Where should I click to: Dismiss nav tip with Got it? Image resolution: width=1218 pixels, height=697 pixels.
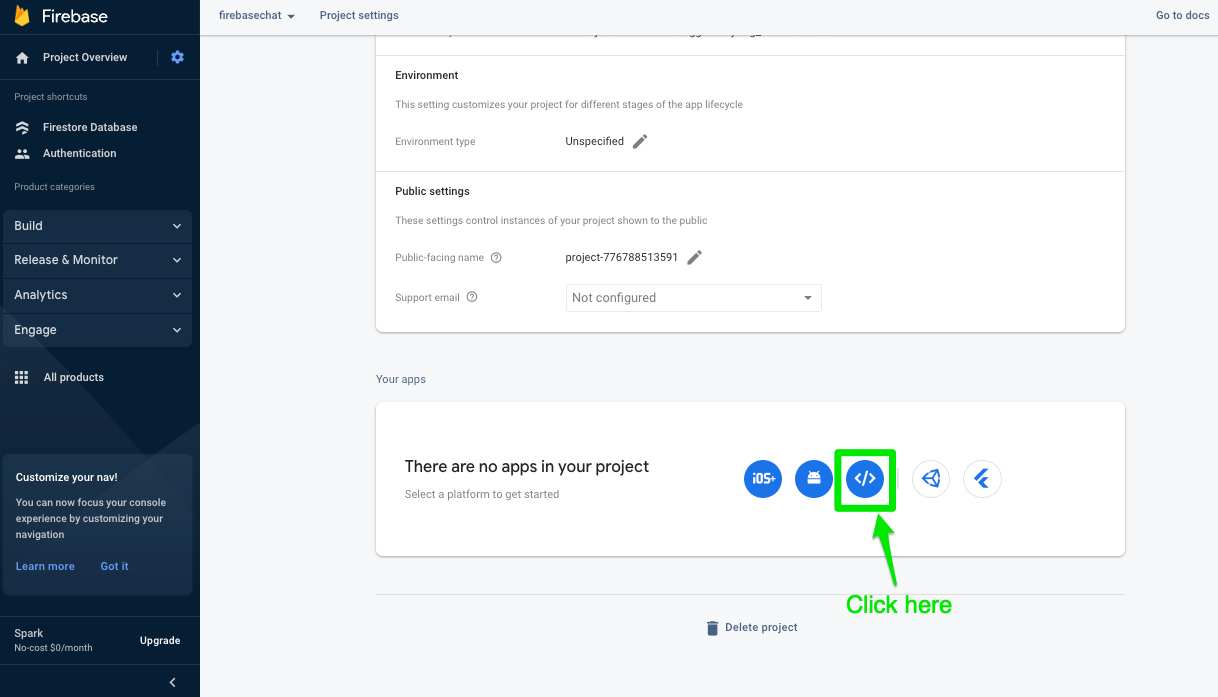[114, 566]
